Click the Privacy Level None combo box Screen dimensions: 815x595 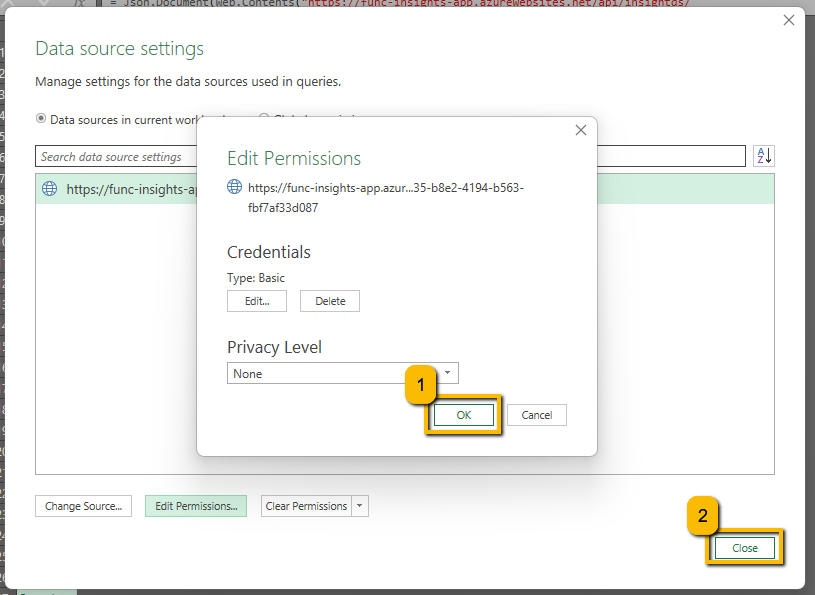343,373
